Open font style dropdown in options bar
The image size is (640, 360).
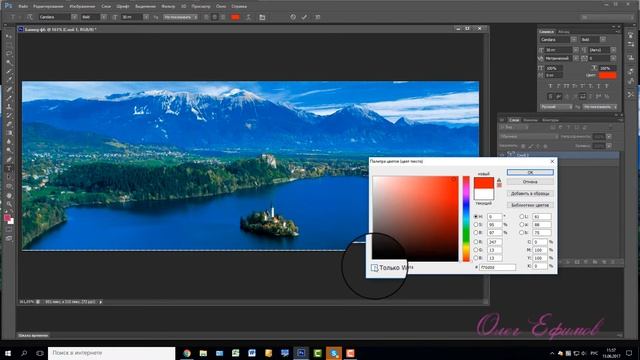tap(104, 17)
